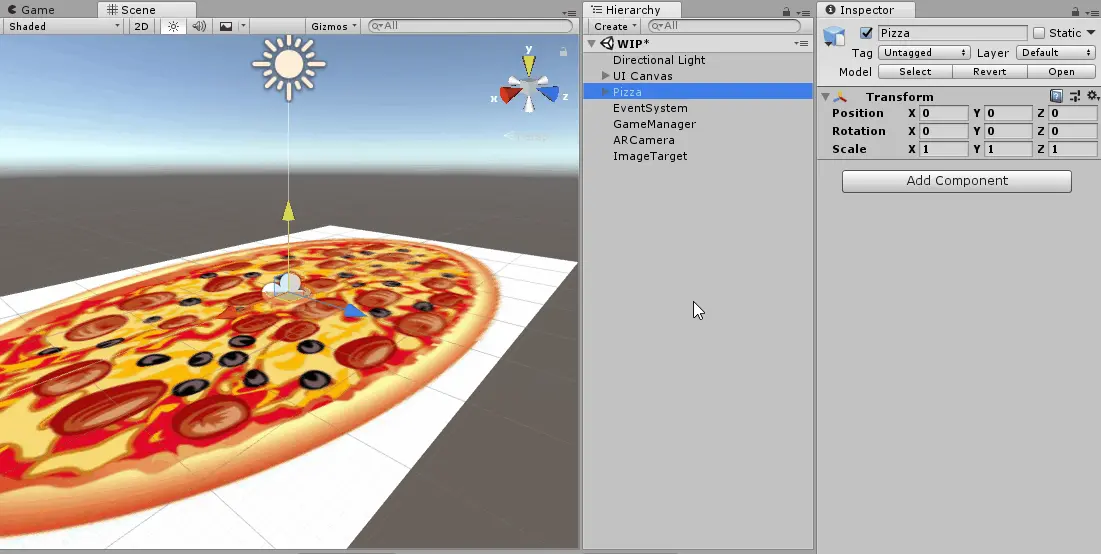Collapse the WIP scene triangle
The image size is (1101, 554).
(591, 44)
